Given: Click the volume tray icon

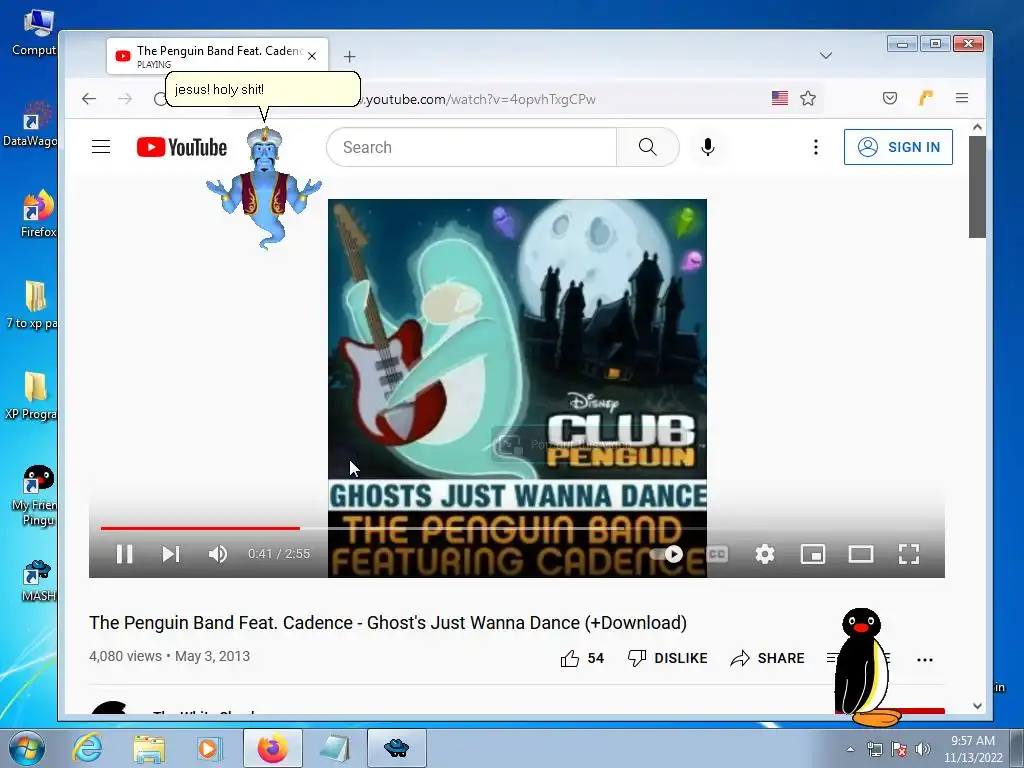Looking at the screenshot, I should pos(923,749).
